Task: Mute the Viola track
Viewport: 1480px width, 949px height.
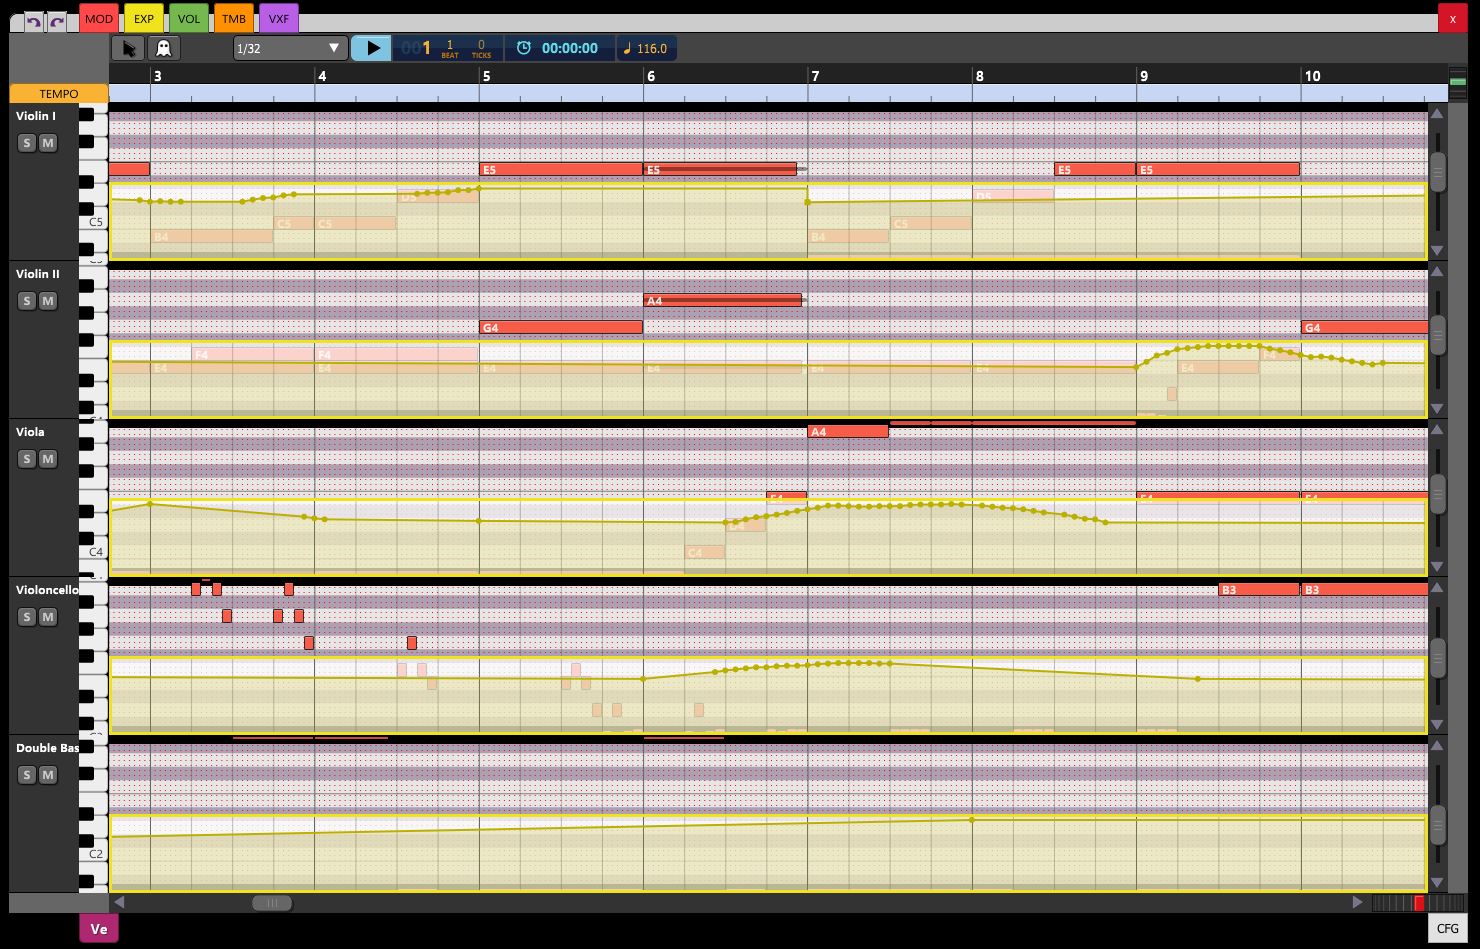Action: pyautogui.click(x=46, y=458)
